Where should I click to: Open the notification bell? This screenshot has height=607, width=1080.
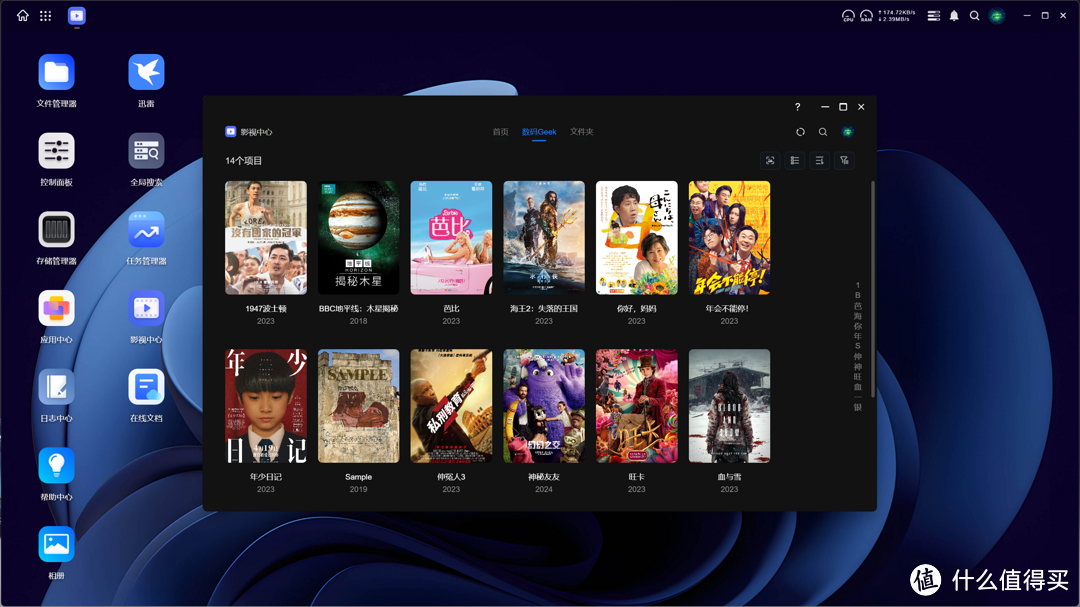coord(954,15)
